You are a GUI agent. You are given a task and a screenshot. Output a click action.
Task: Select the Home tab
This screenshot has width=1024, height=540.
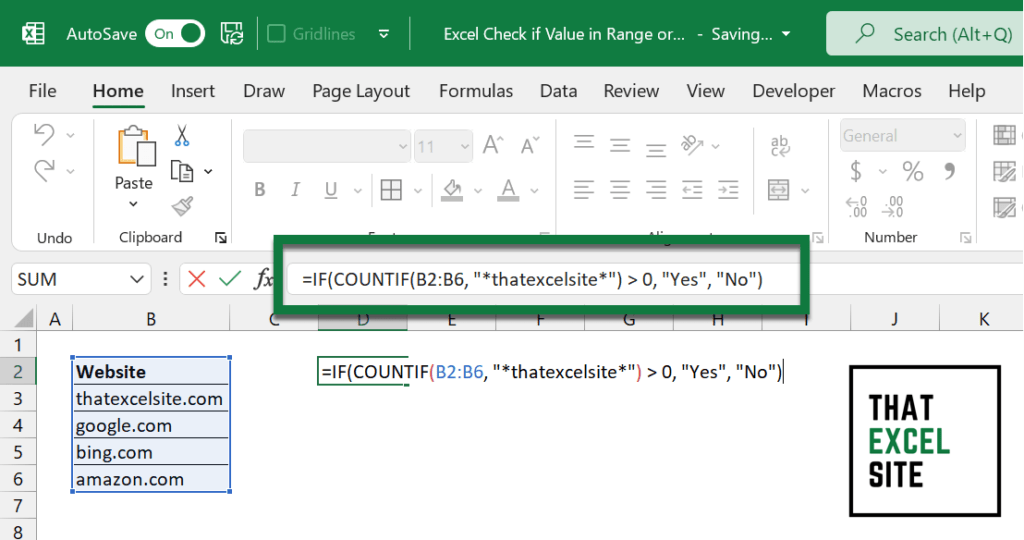coord(118,91)
